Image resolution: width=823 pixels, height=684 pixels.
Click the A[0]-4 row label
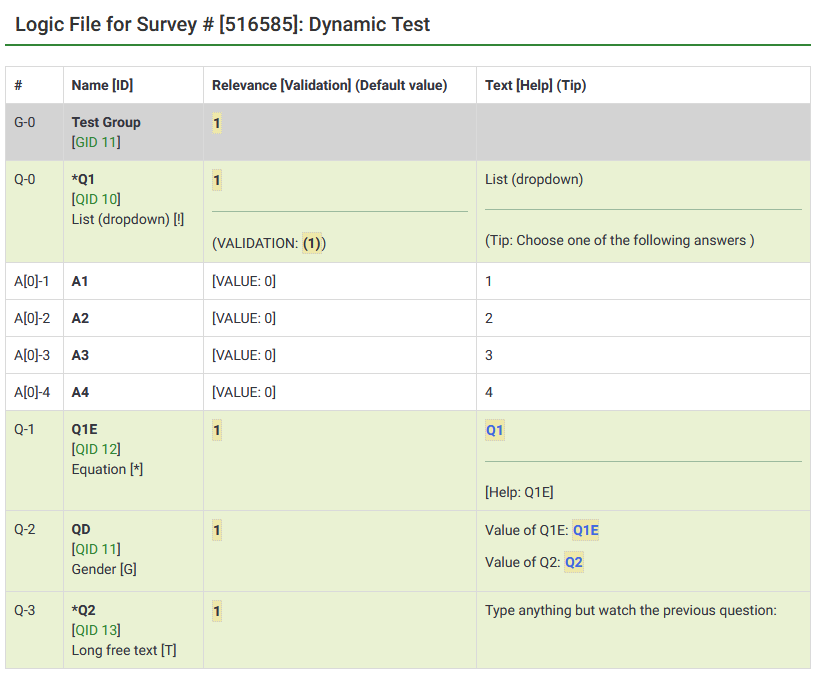(x=32, y=392)
